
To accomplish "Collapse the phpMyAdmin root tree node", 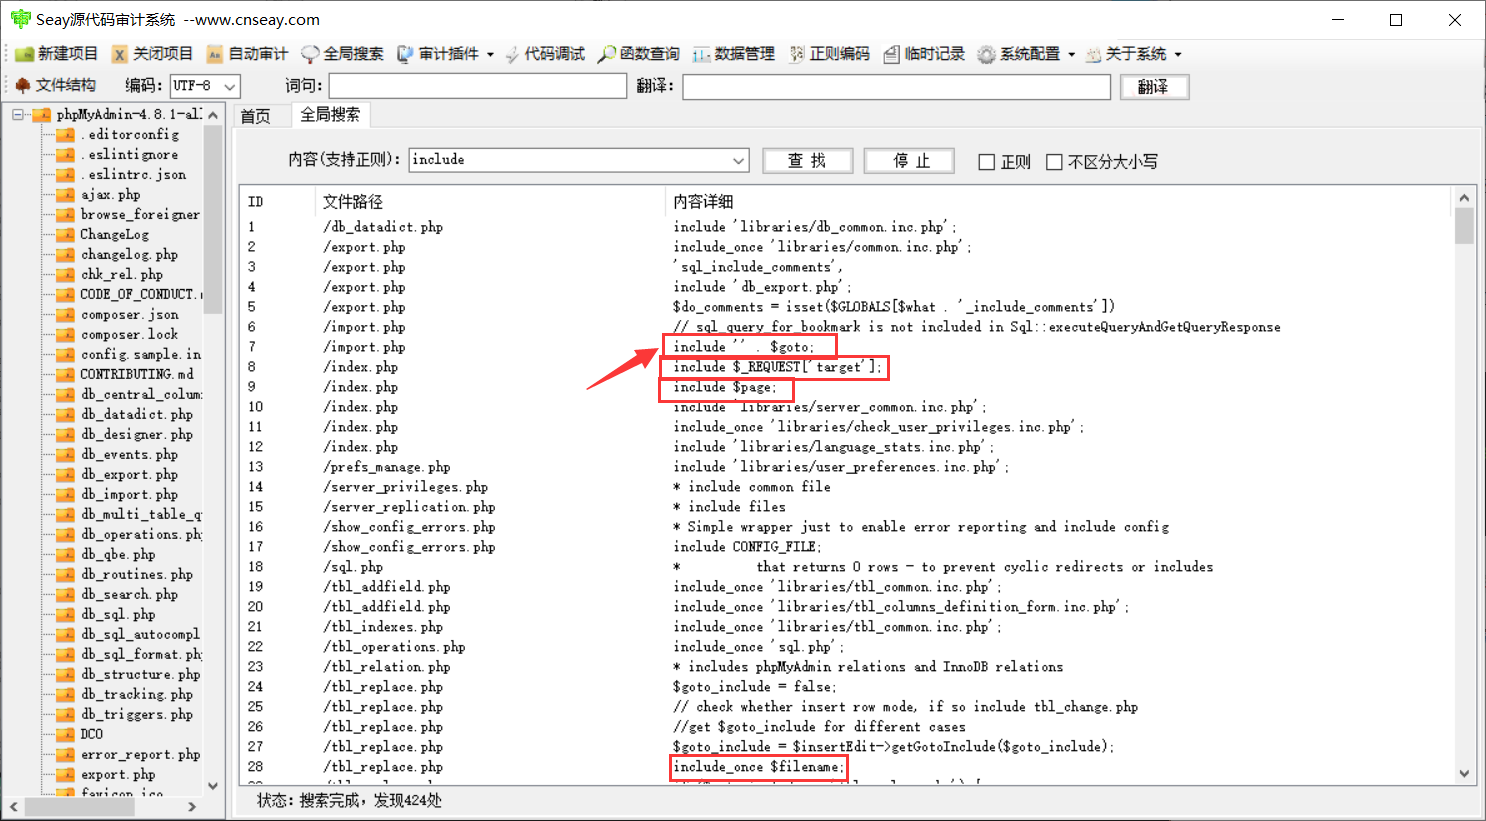I will (17, 114).
